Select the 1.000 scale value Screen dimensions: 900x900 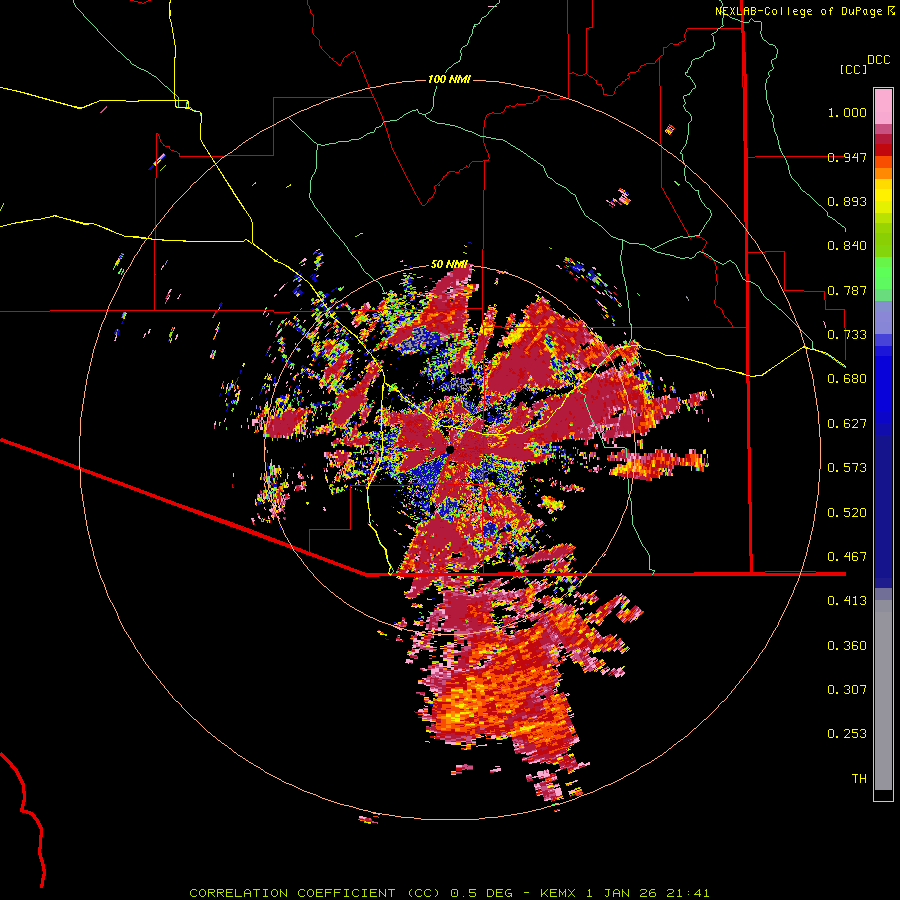(847, 112)
